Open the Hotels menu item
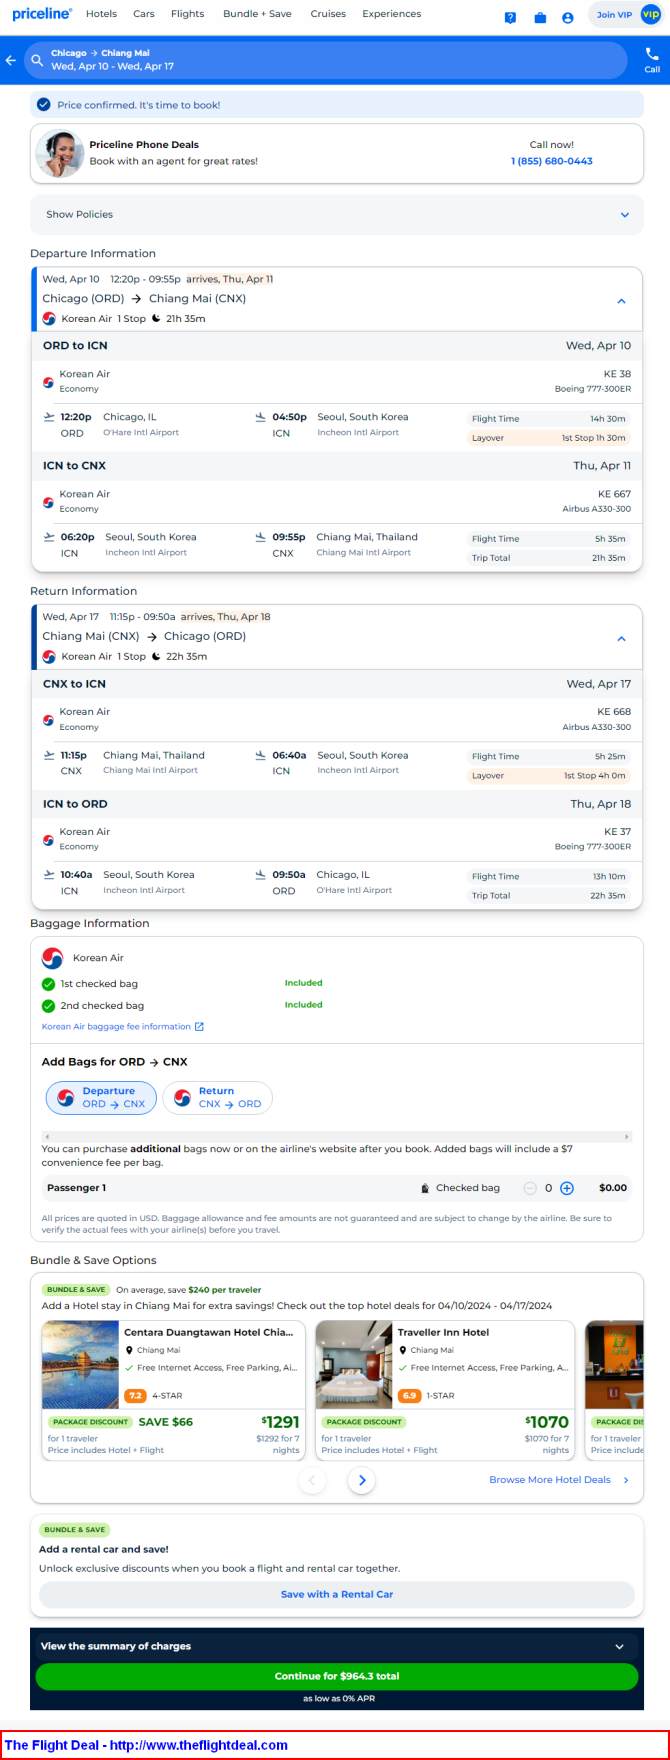This screenshot has width=670, height=1760. tap(101, 14)
